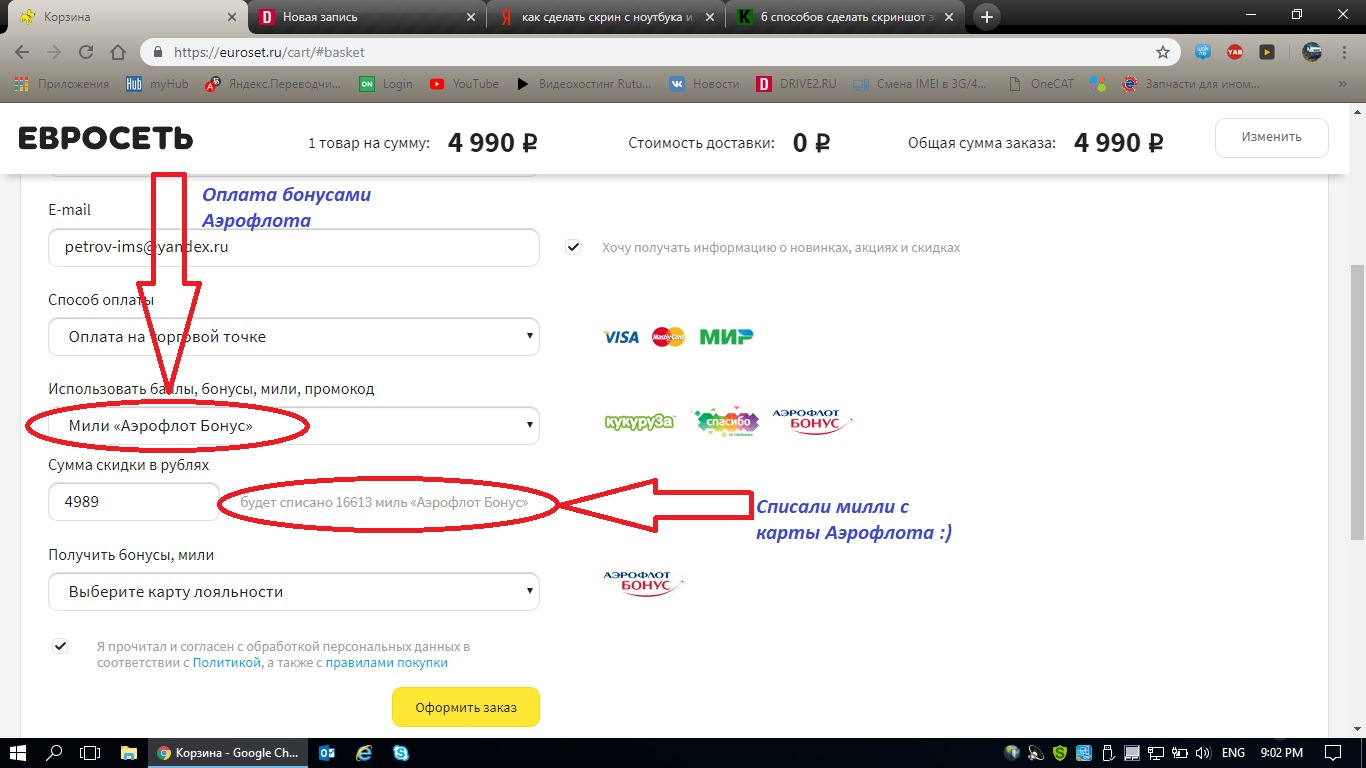Click the Chrome back arrow
This screenshot has width=1366, height=768.
(x=24, y=52)
